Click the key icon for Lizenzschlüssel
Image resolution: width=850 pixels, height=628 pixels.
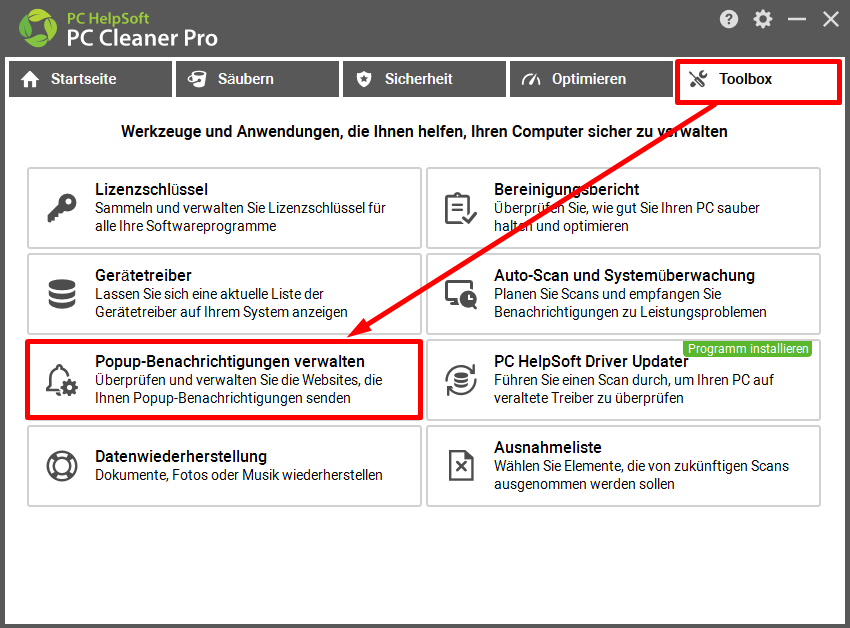coord(62,208)
